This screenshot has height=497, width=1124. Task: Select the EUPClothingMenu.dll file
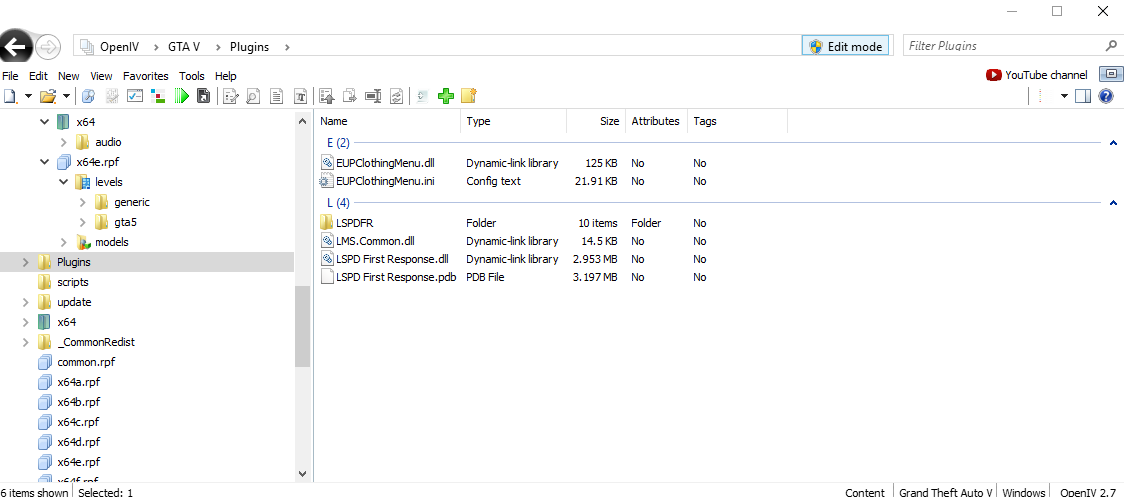pyautogui.click(x=385, y=163)
